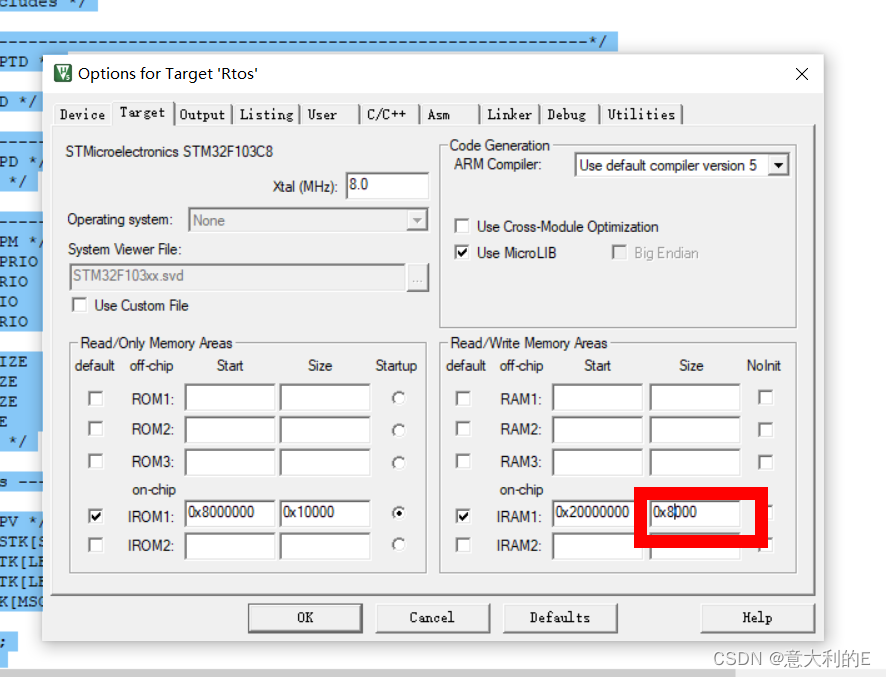
Task: Open the Utilities tab
Action: (641, 114)
